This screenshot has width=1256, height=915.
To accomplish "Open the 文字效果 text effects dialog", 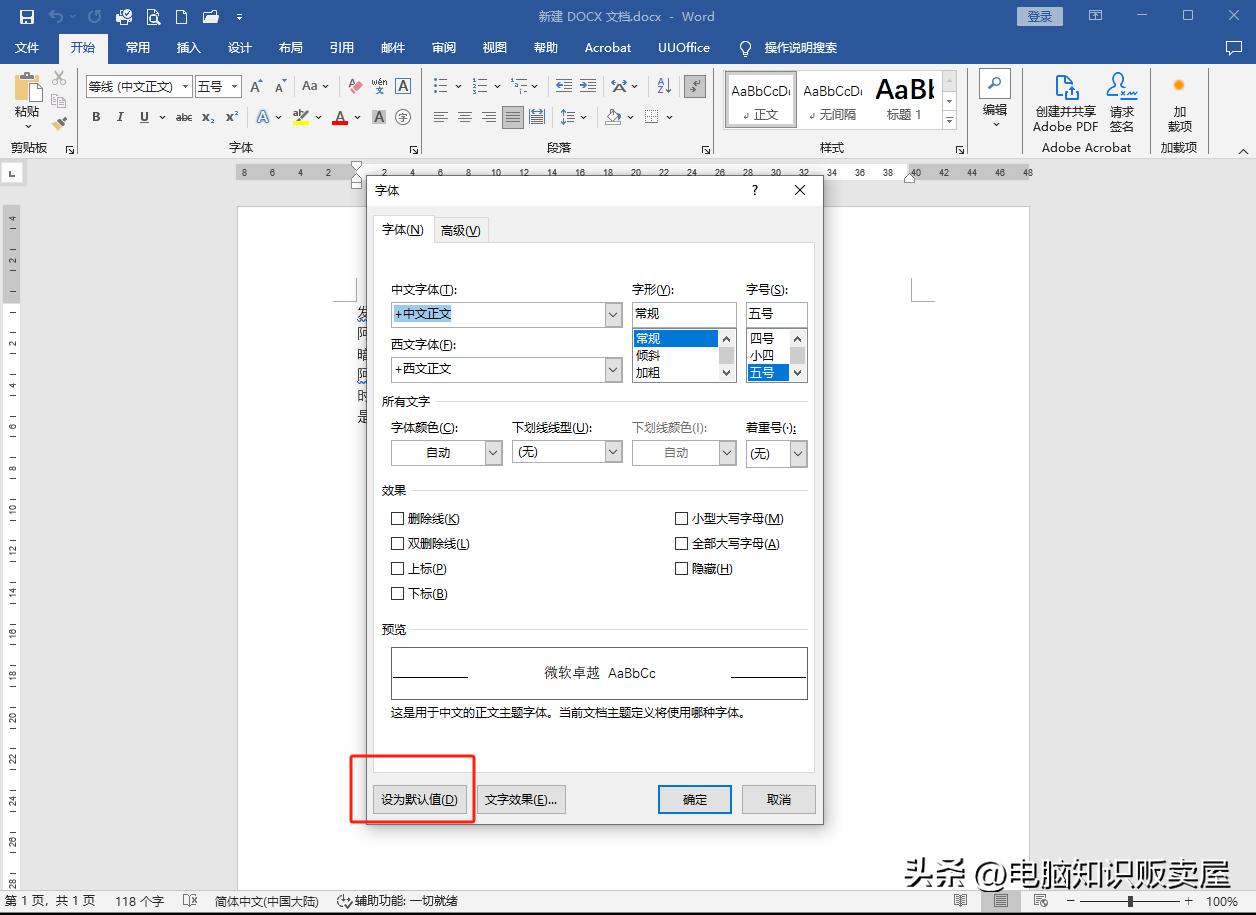I will pyautogui.click(x=521, y=799).
